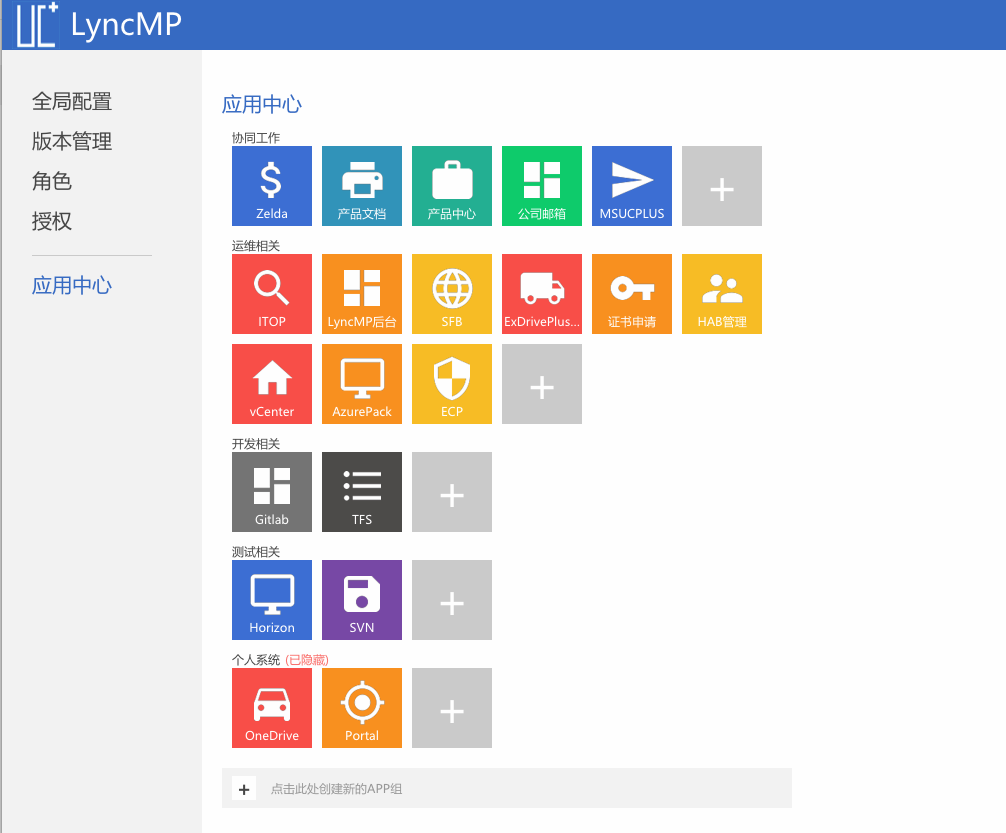Open the HAB管理 people tile
The height and width of the screenshot is (833, 1006).
click(722, 294)
